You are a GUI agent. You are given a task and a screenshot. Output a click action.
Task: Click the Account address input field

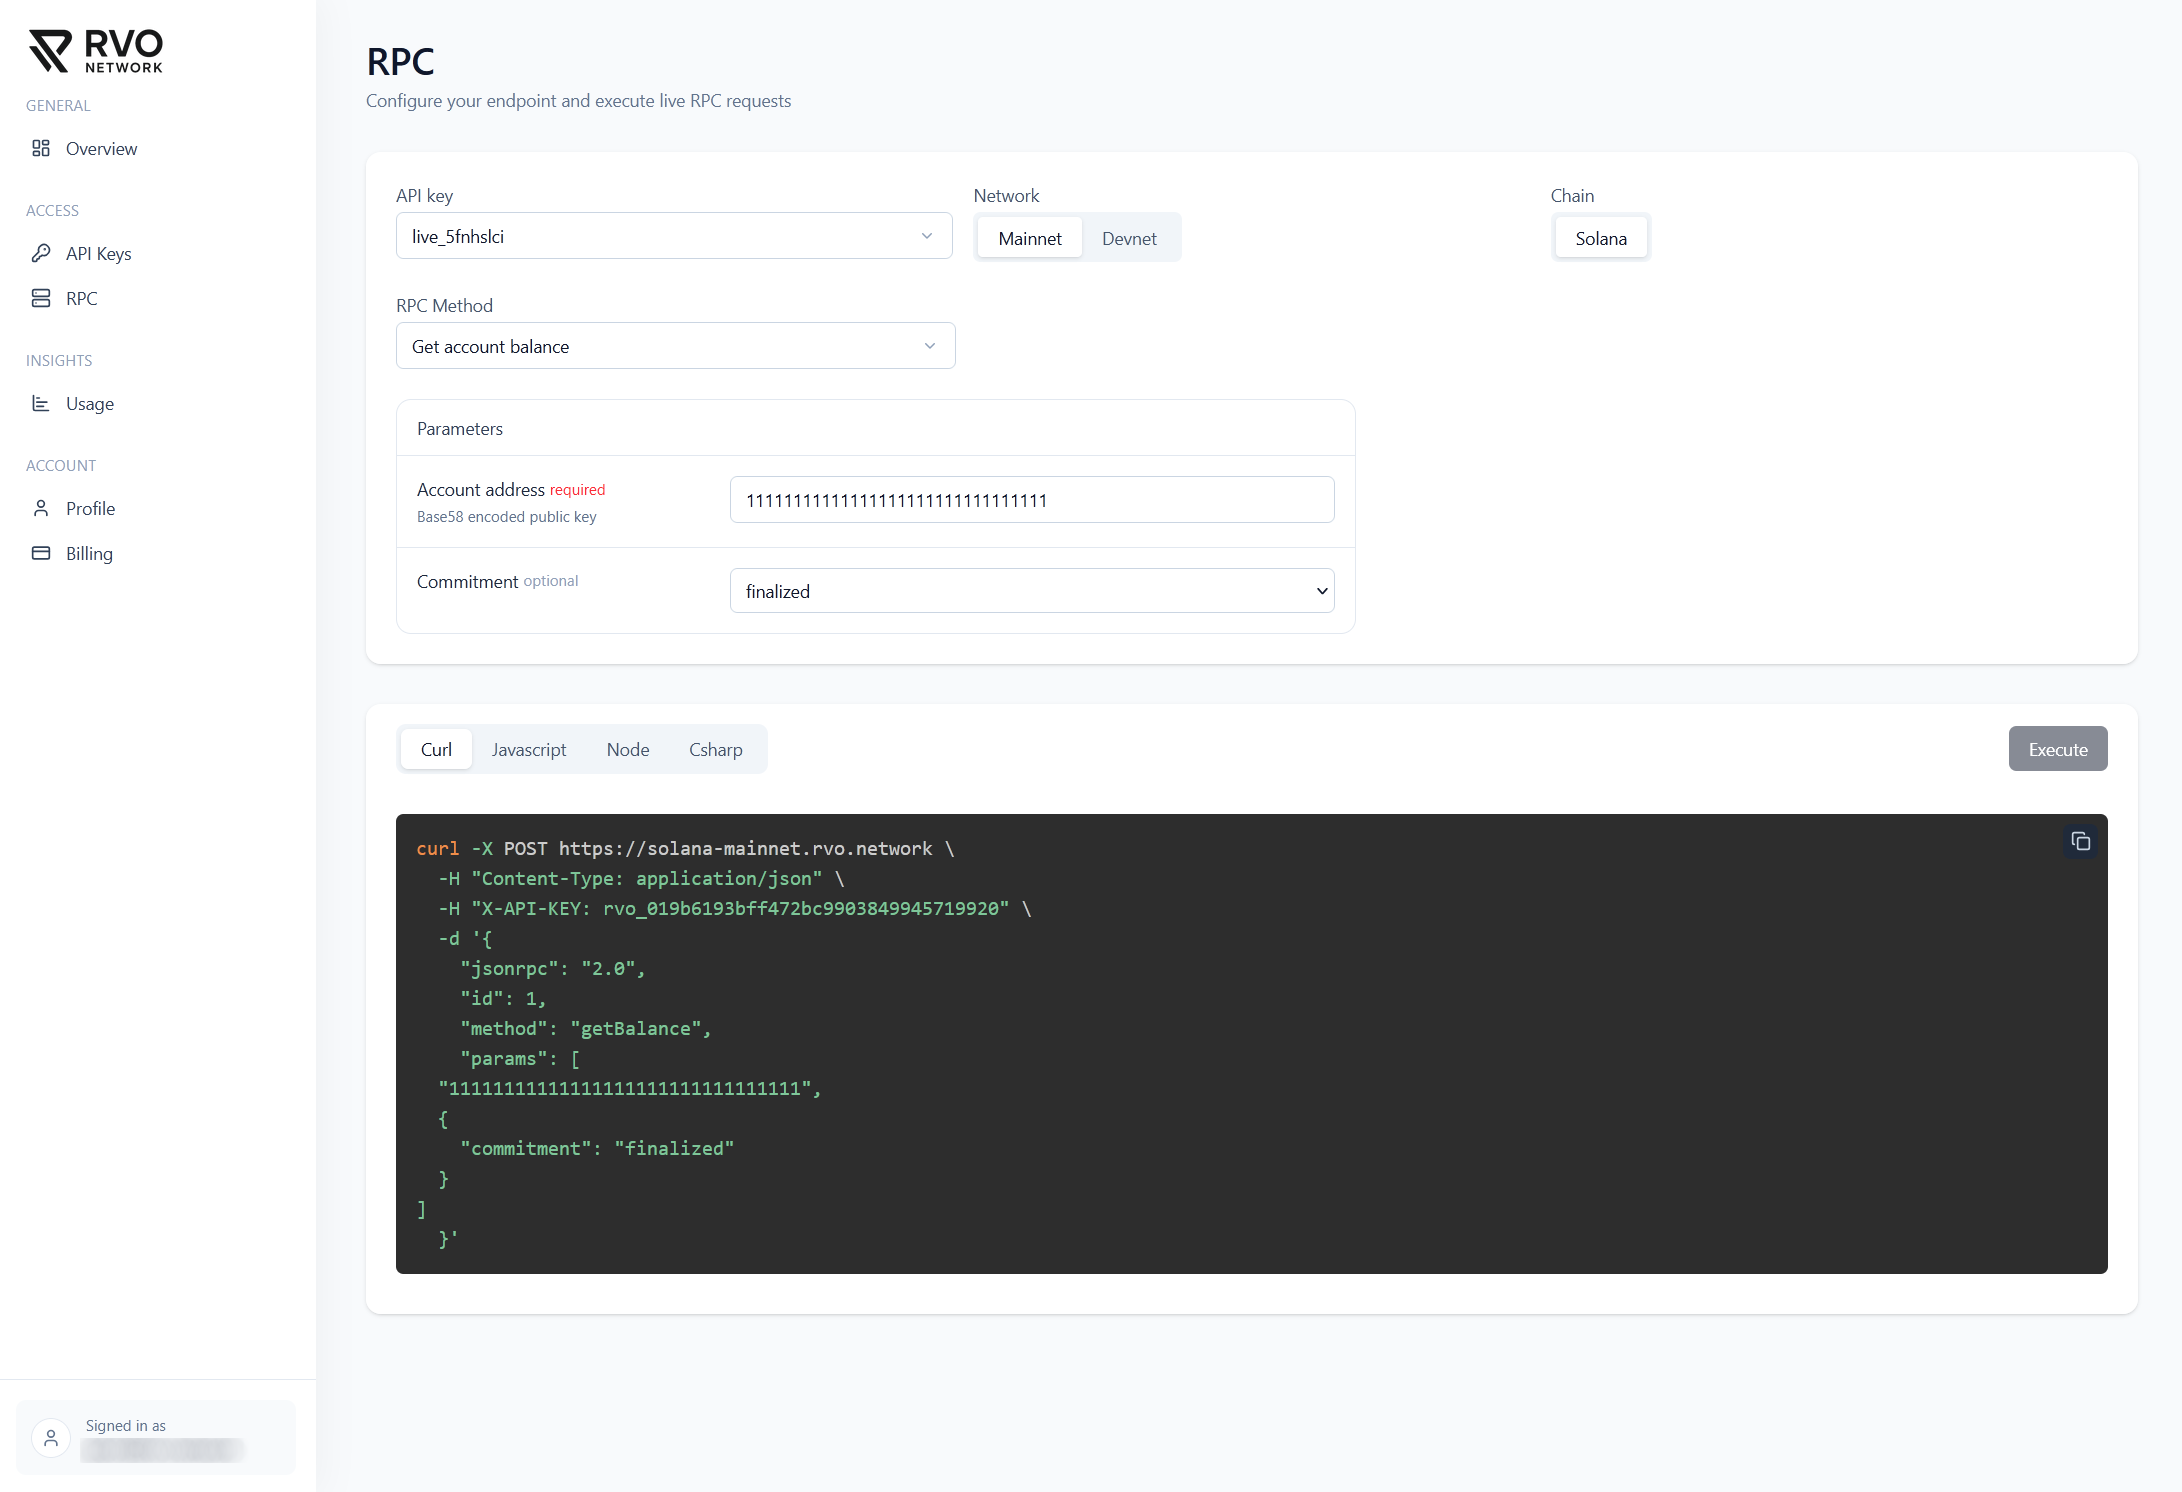(1032, 500)
